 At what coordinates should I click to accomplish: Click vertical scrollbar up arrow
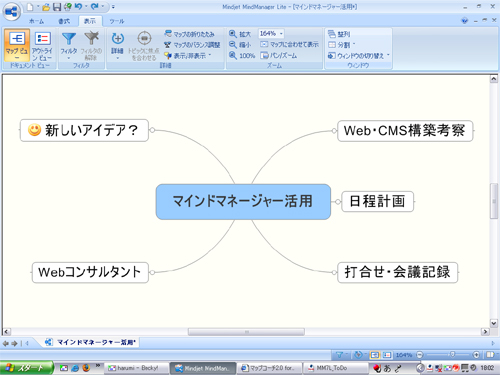(494, 79)
